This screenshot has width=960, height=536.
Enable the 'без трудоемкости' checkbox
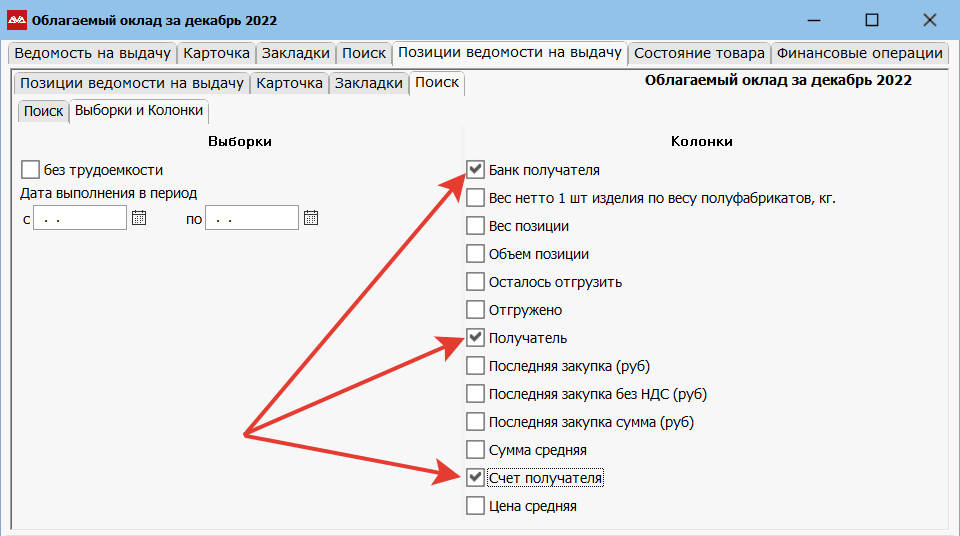tap(30, 170)
